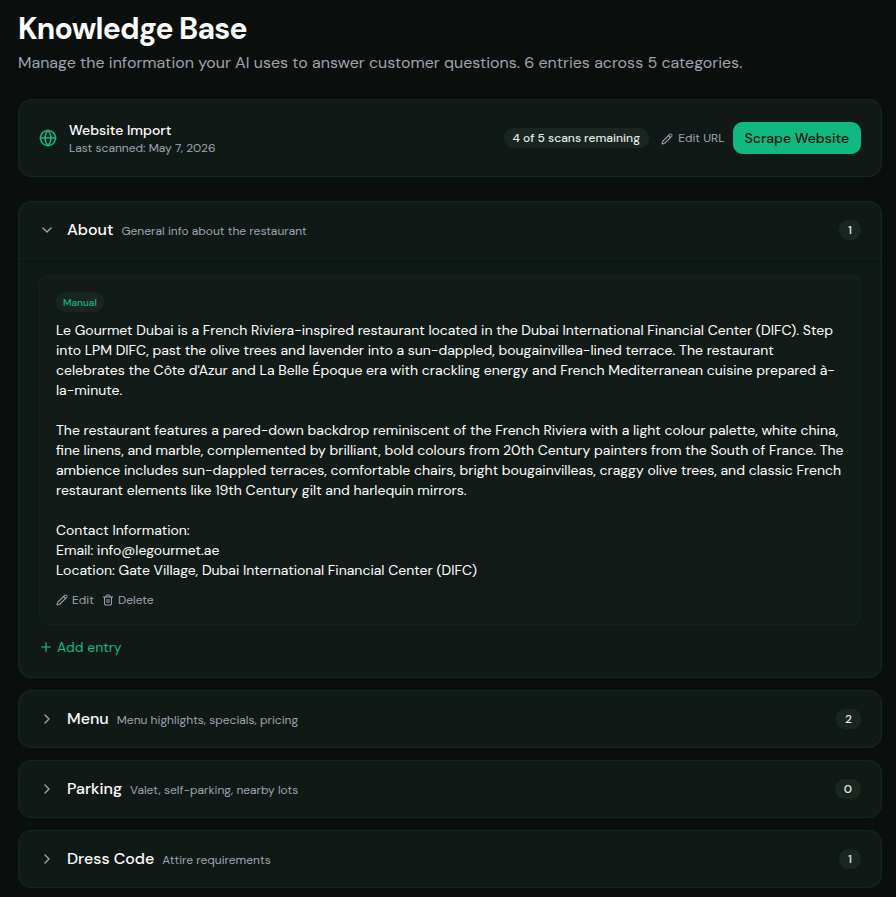Click the Menu count badge showing 2
The image size is (896, 897).
pos(849,719)
